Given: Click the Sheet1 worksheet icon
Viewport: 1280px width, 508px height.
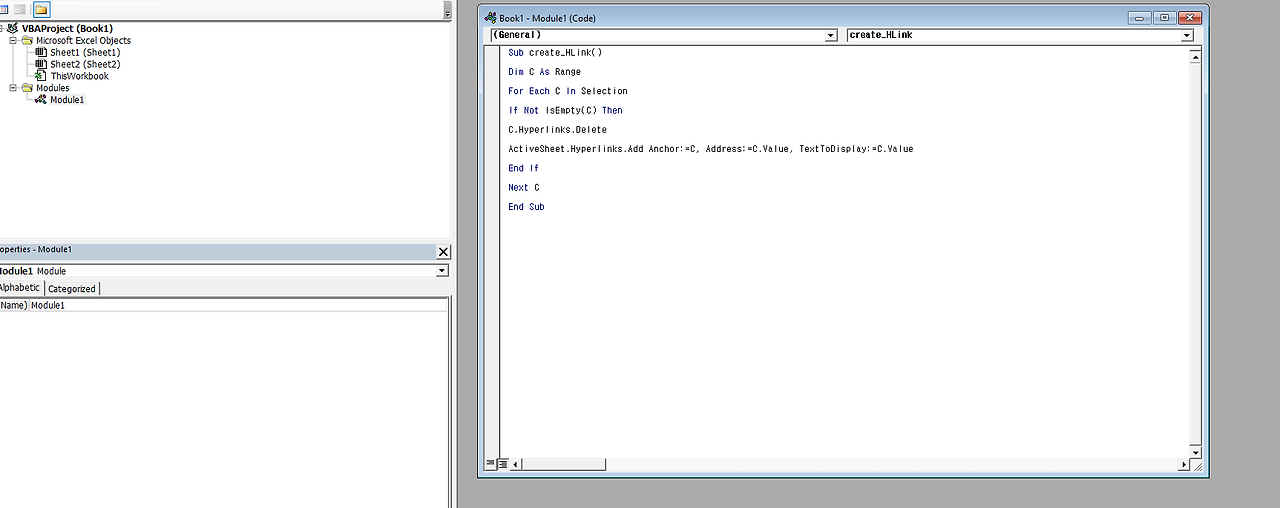Looking at the screenshot, I should pos(41,53).
